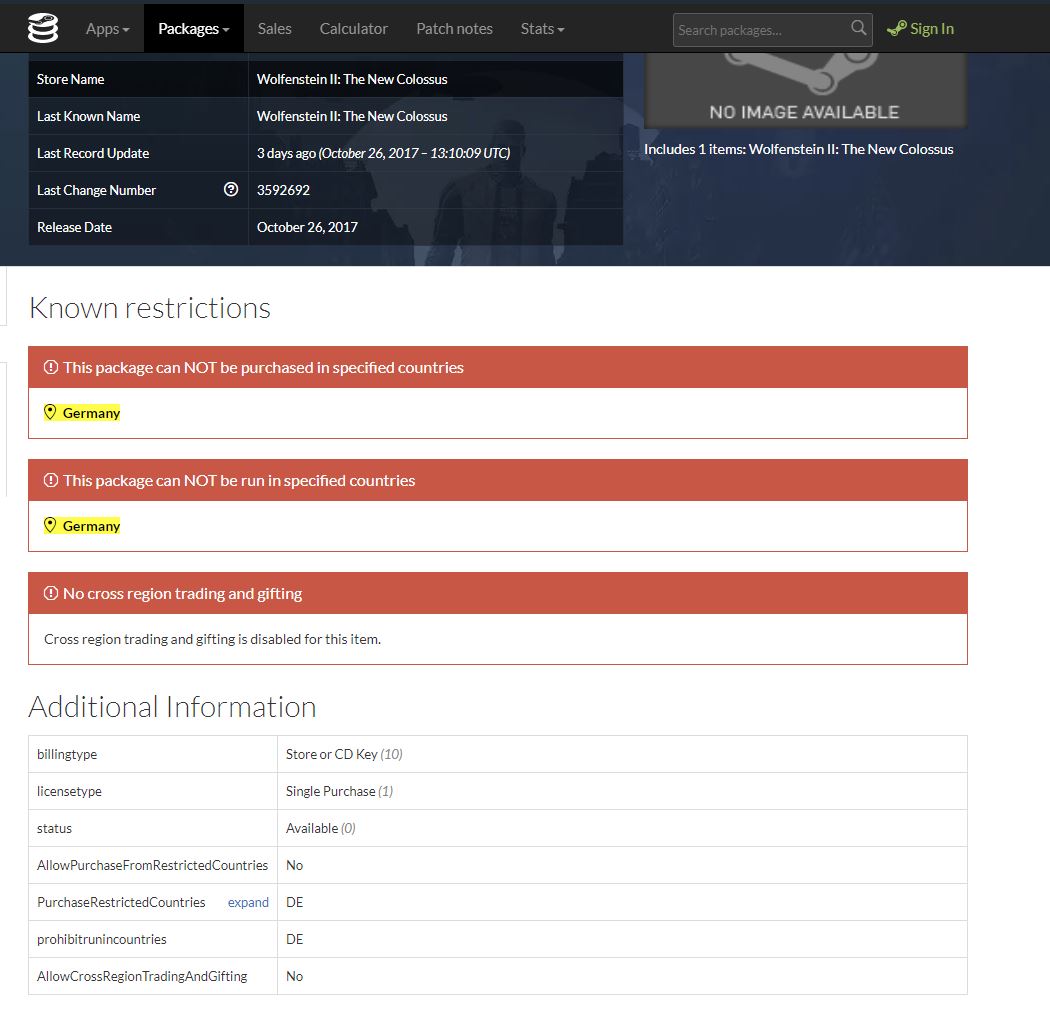Click the Release Date October 26, 2017
This screenshot has height=1014, width=1050.
307,227
